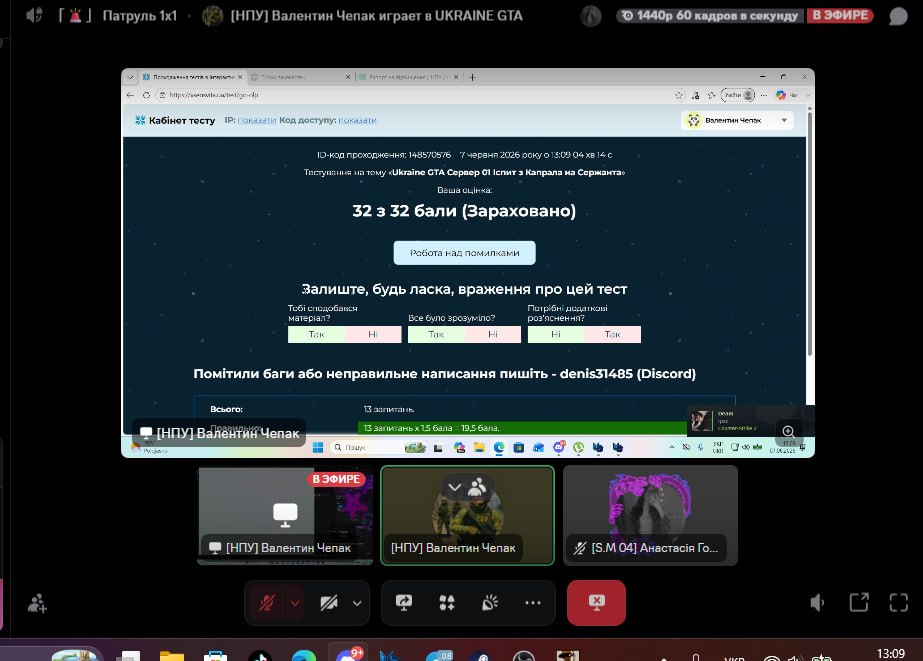The height and width of the screenshot is (661, 923).
Task: Click the browser refresh icon in the stream
Action: pos(146,95)
